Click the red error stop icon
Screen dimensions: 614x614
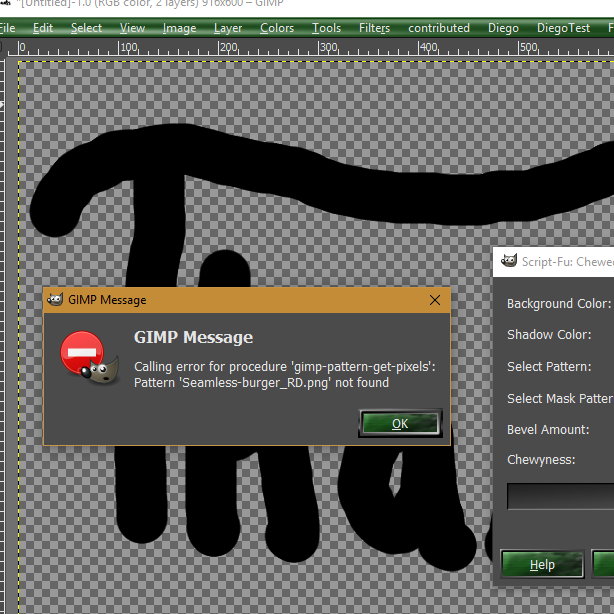tap(82, 353)
